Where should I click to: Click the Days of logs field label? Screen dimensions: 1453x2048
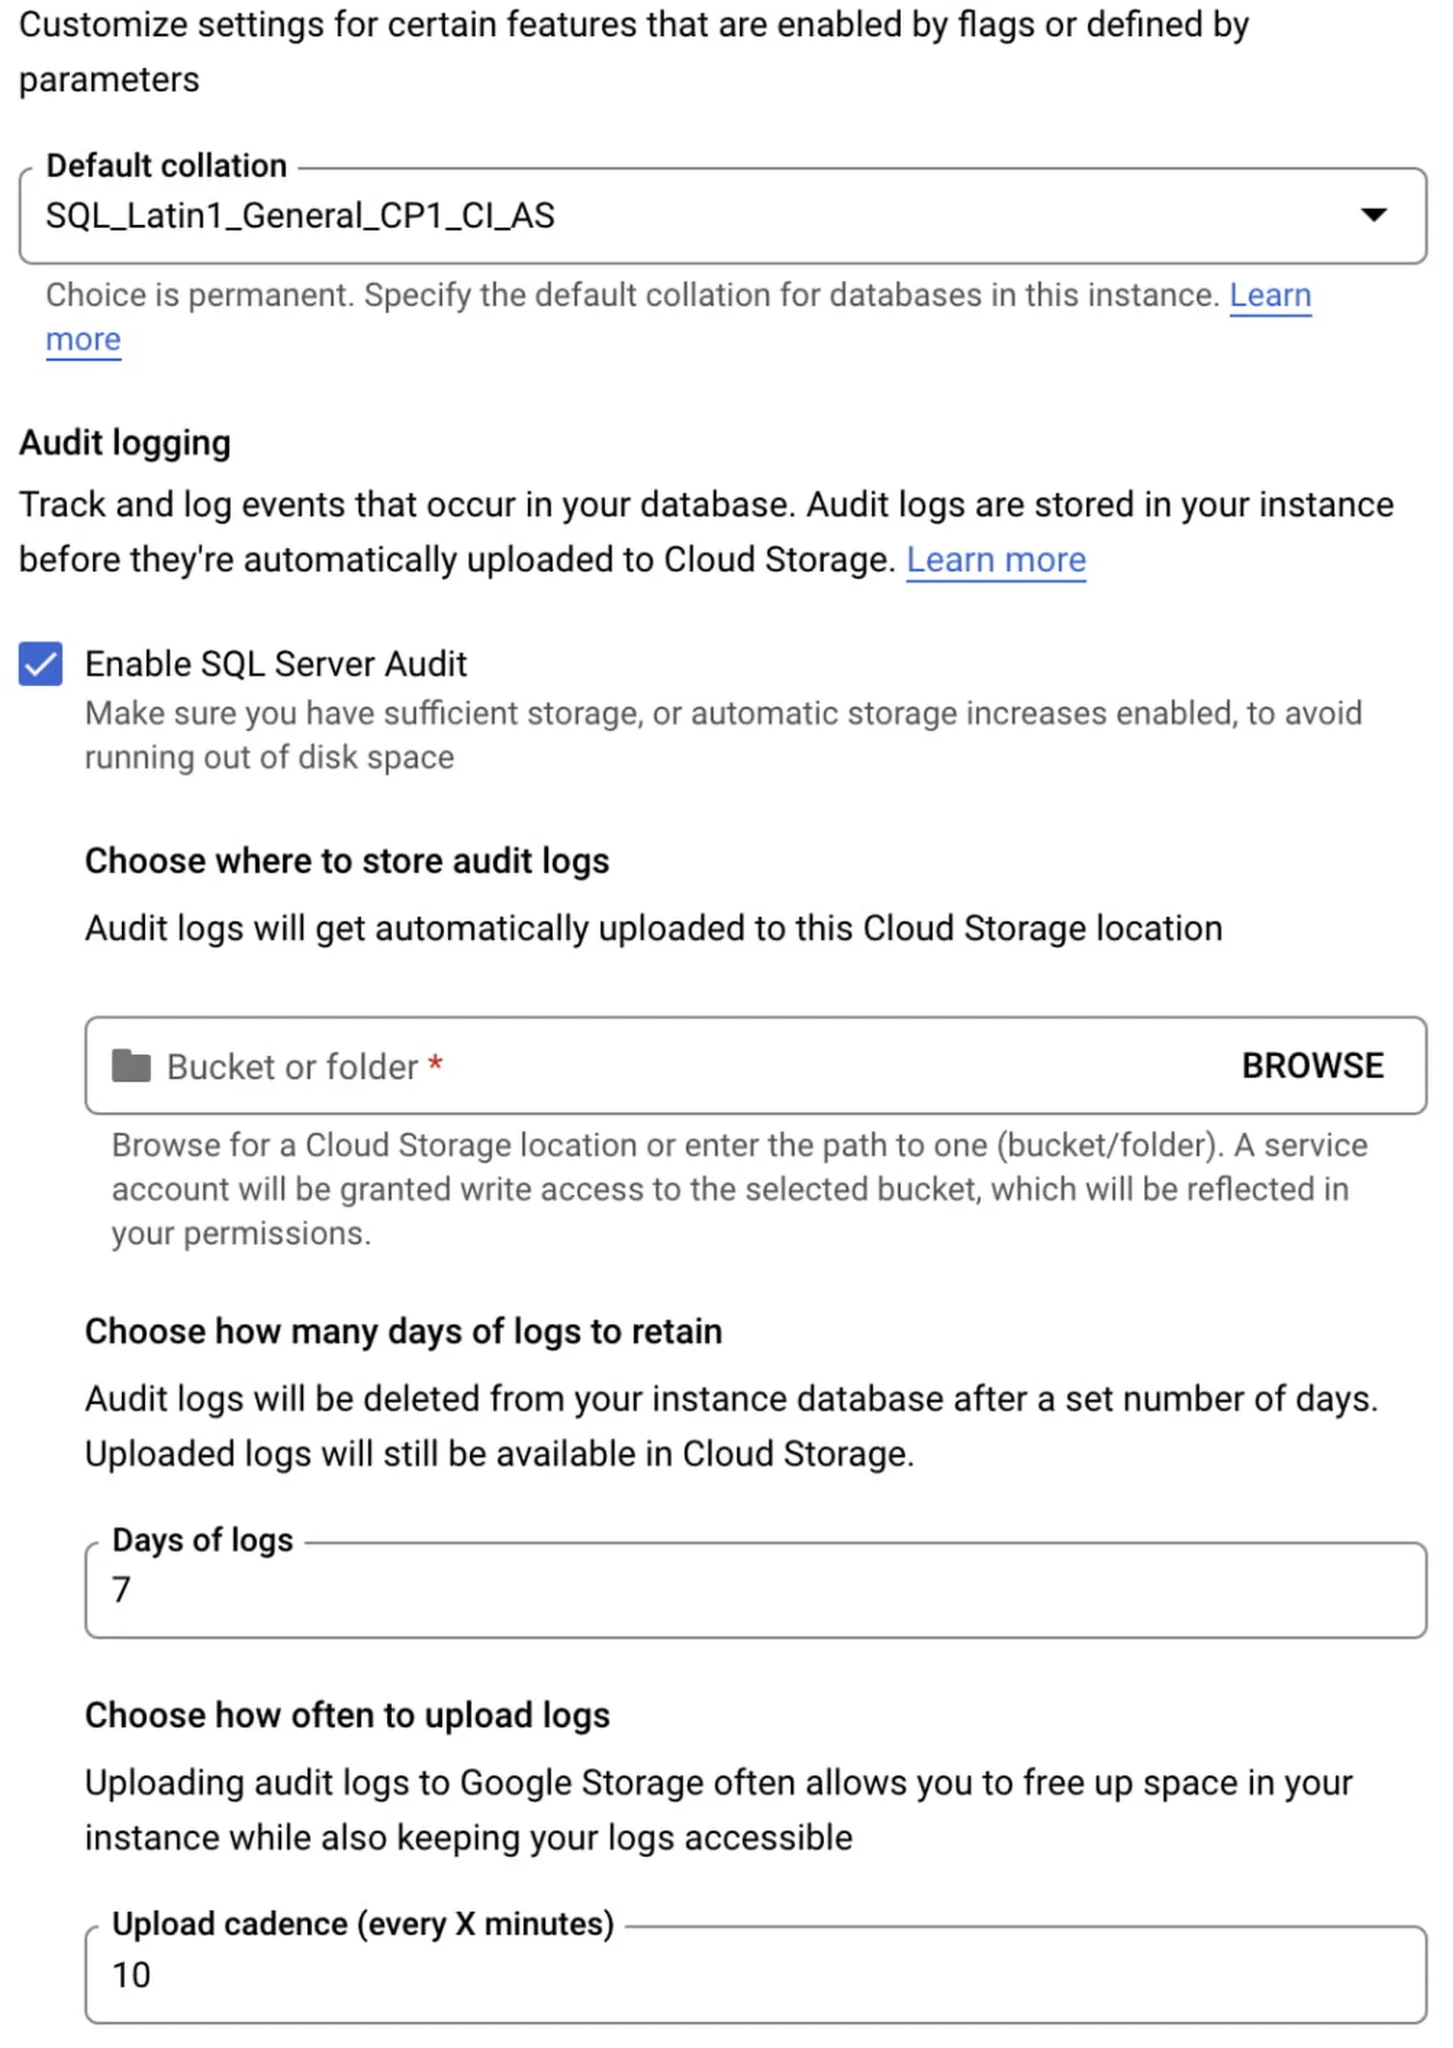pyautogui.click(x=202, y=1540)
